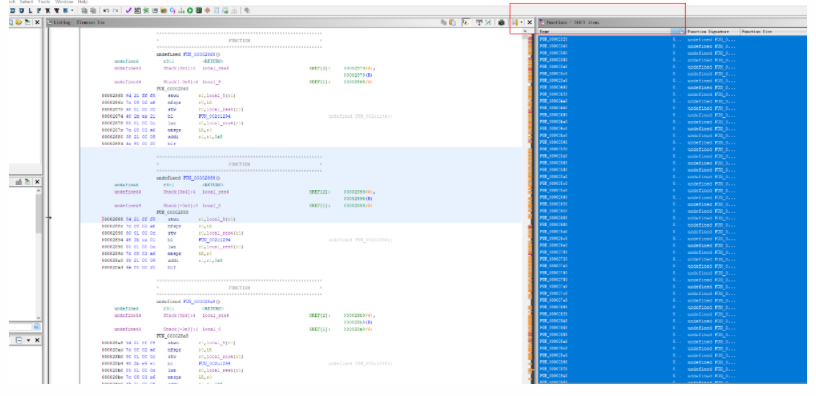Click the Paste icon in the Listing header
Viewport: 816px width, 396px height.
point(453,22)
